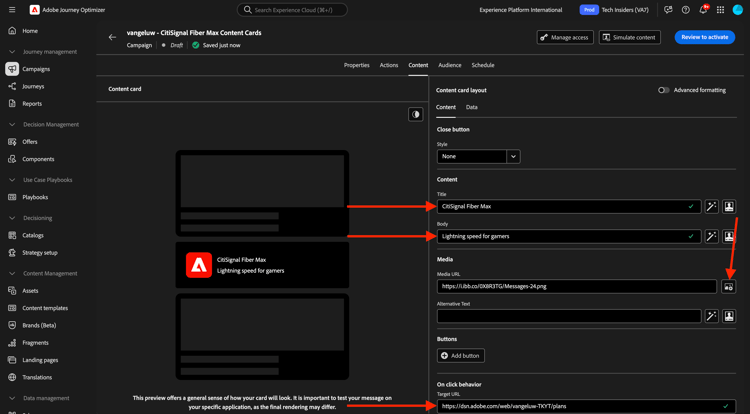Click into the Alternative Text field
Image resolution: width=750 pixels, height=414 pixels.
[x=569, y=316]
